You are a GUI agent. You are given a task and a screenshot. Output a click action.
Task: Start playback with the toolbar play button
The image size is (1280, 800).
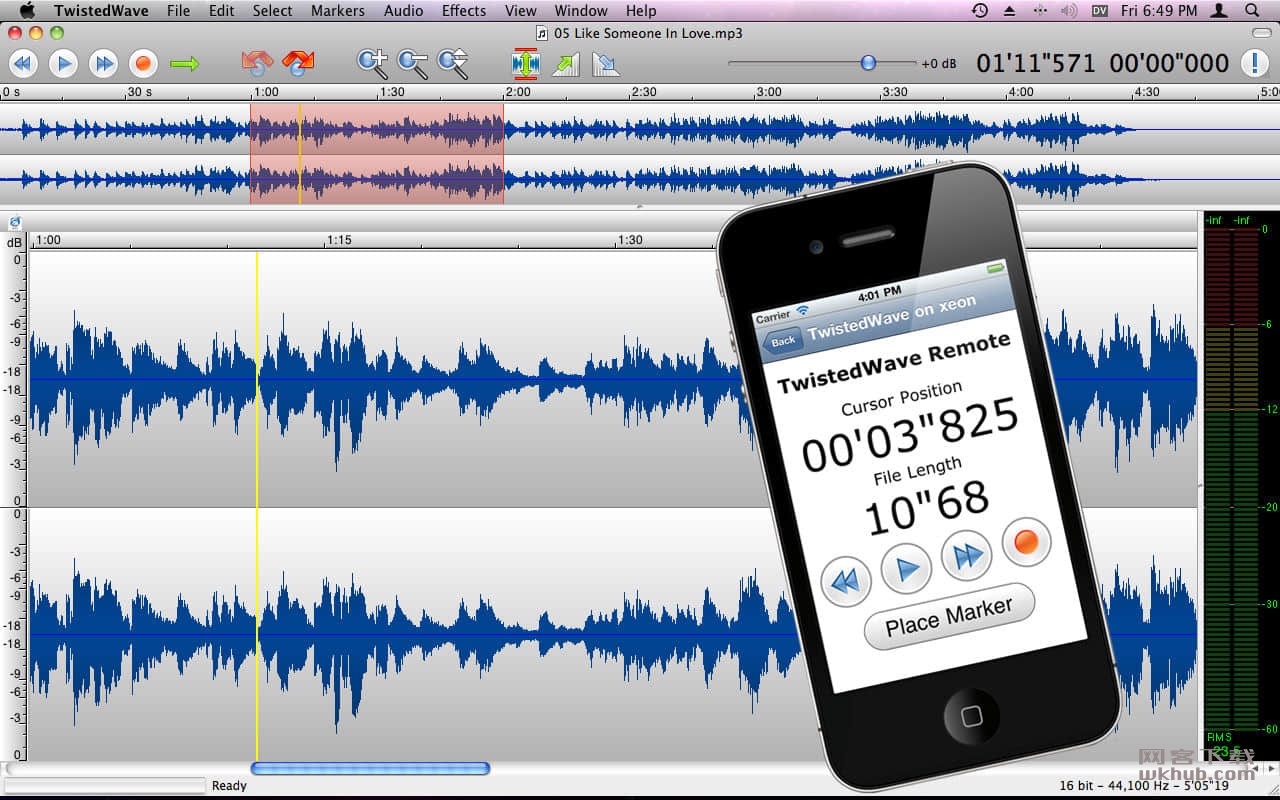pos(63,64)
